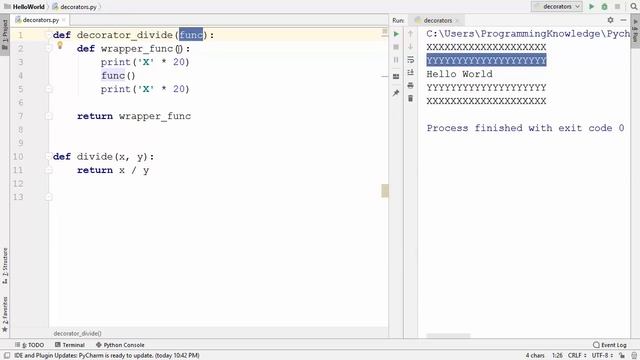The width and height of the screenshot is (640, 360).
Task: Open the Favorites tool window sidebar tab
Action: pyautogui.click(x=5, y=314)
